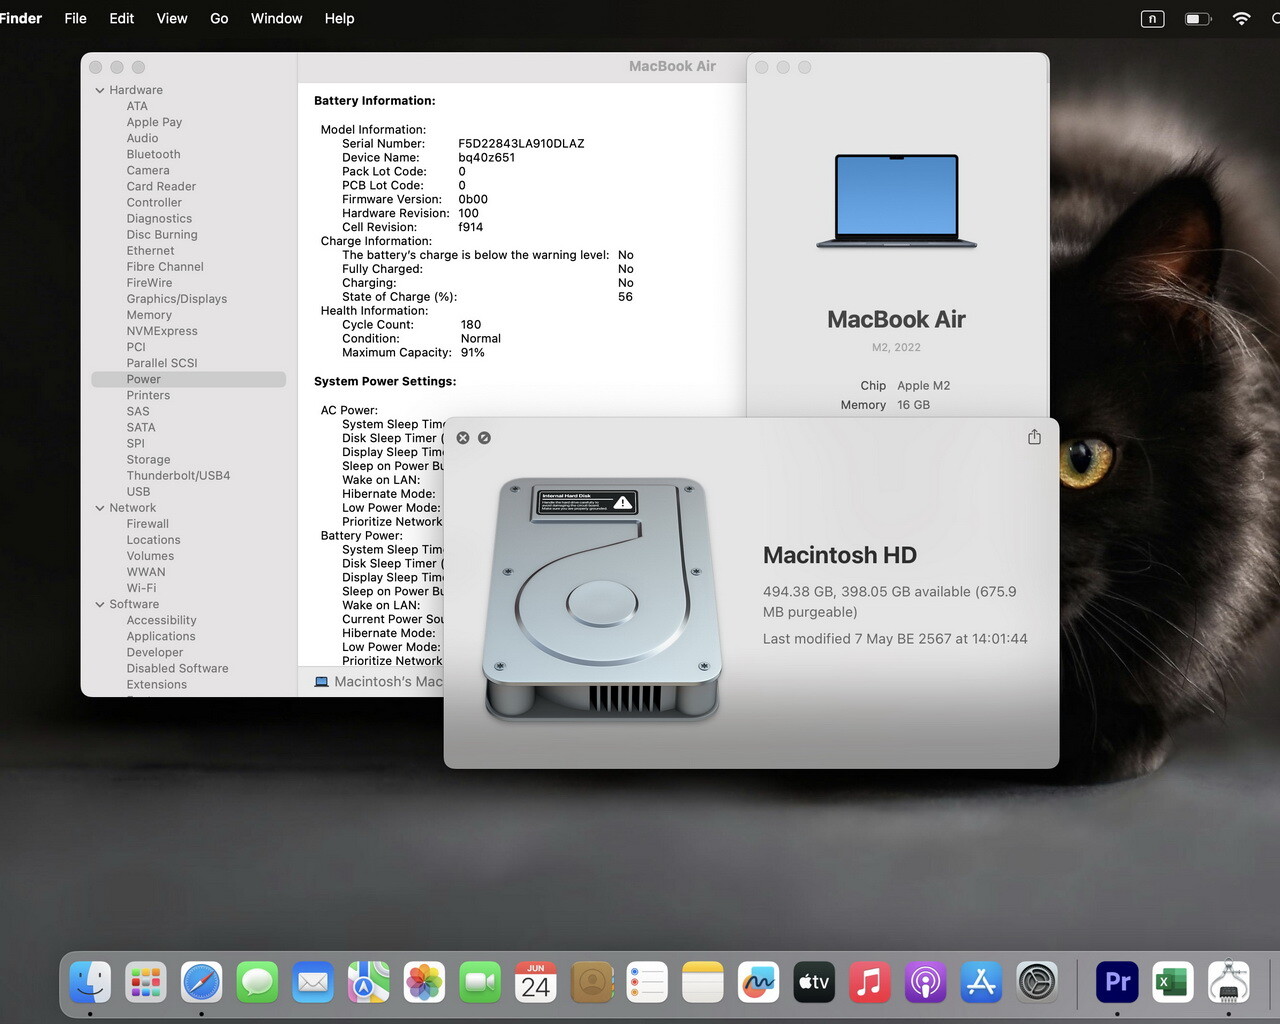Open Microsoft Excel from the Dock
The width and height of the screenshot is (1280, 1024).
[1172, 982]
